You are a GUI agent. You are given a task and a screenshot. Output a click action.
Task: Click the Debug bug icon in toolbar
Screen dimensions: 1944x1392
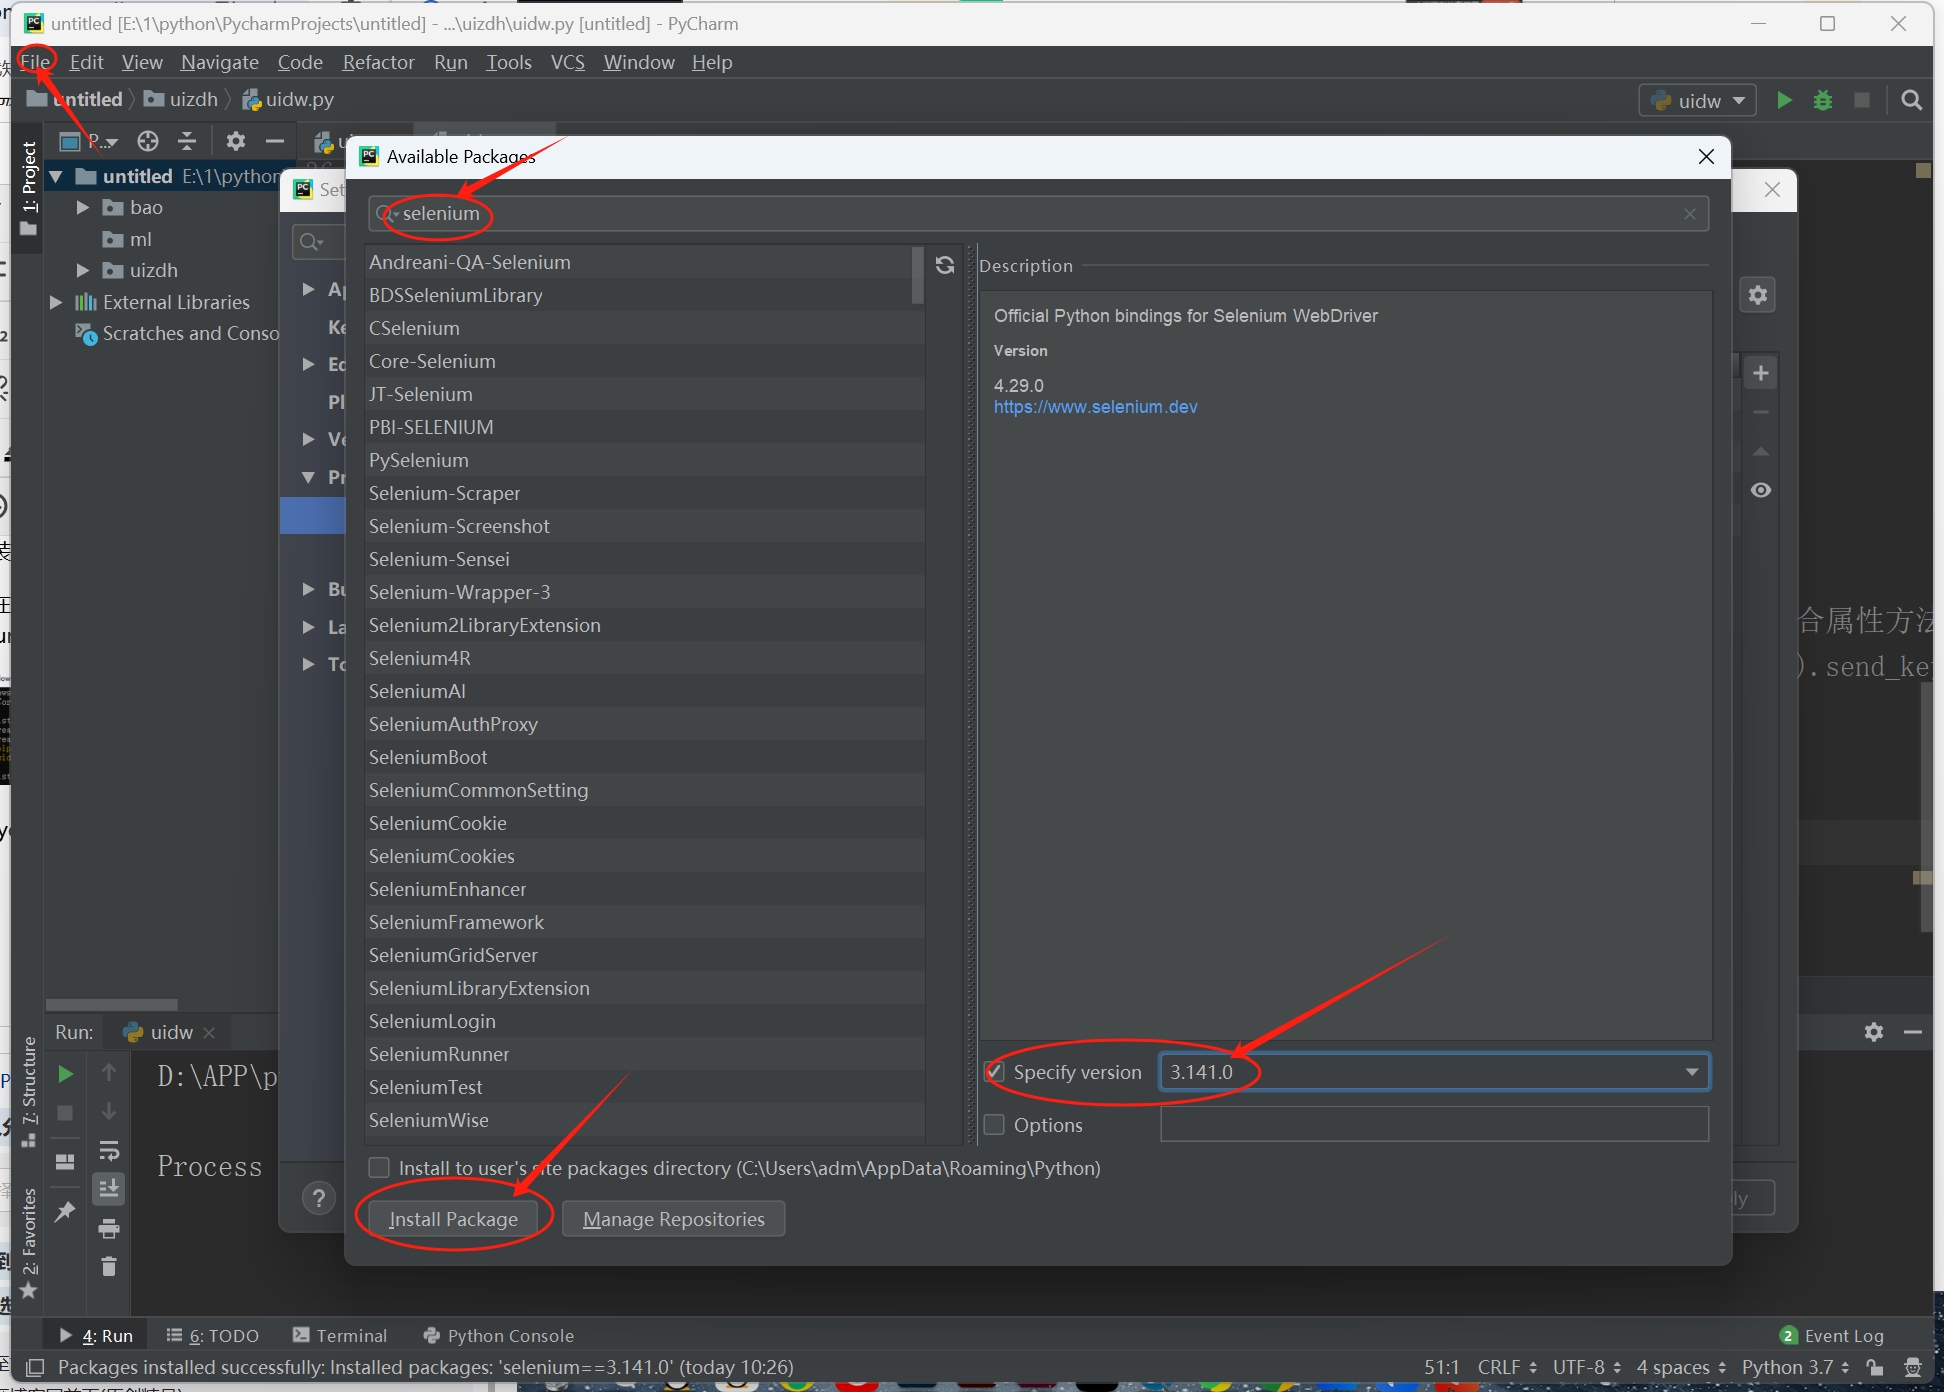pyautogui.click(x=1823, y=100)
